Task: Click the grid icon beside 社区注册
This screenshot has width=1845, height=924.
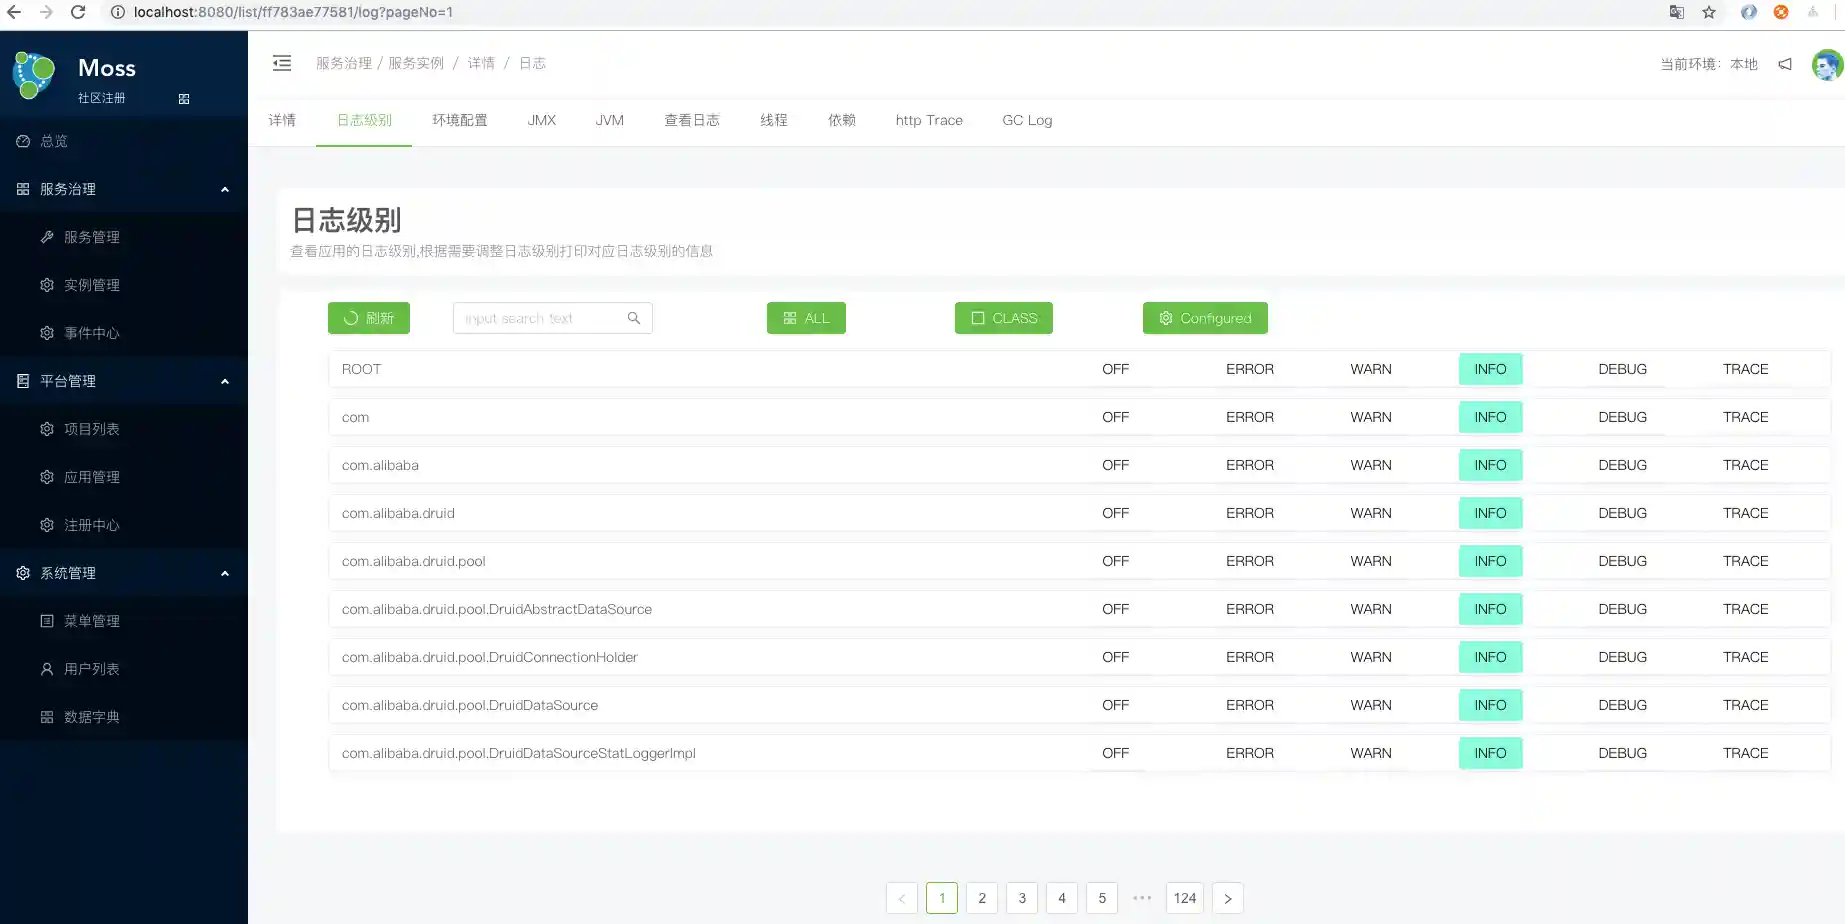Action: pyautogui.click(x=184, y=99)
